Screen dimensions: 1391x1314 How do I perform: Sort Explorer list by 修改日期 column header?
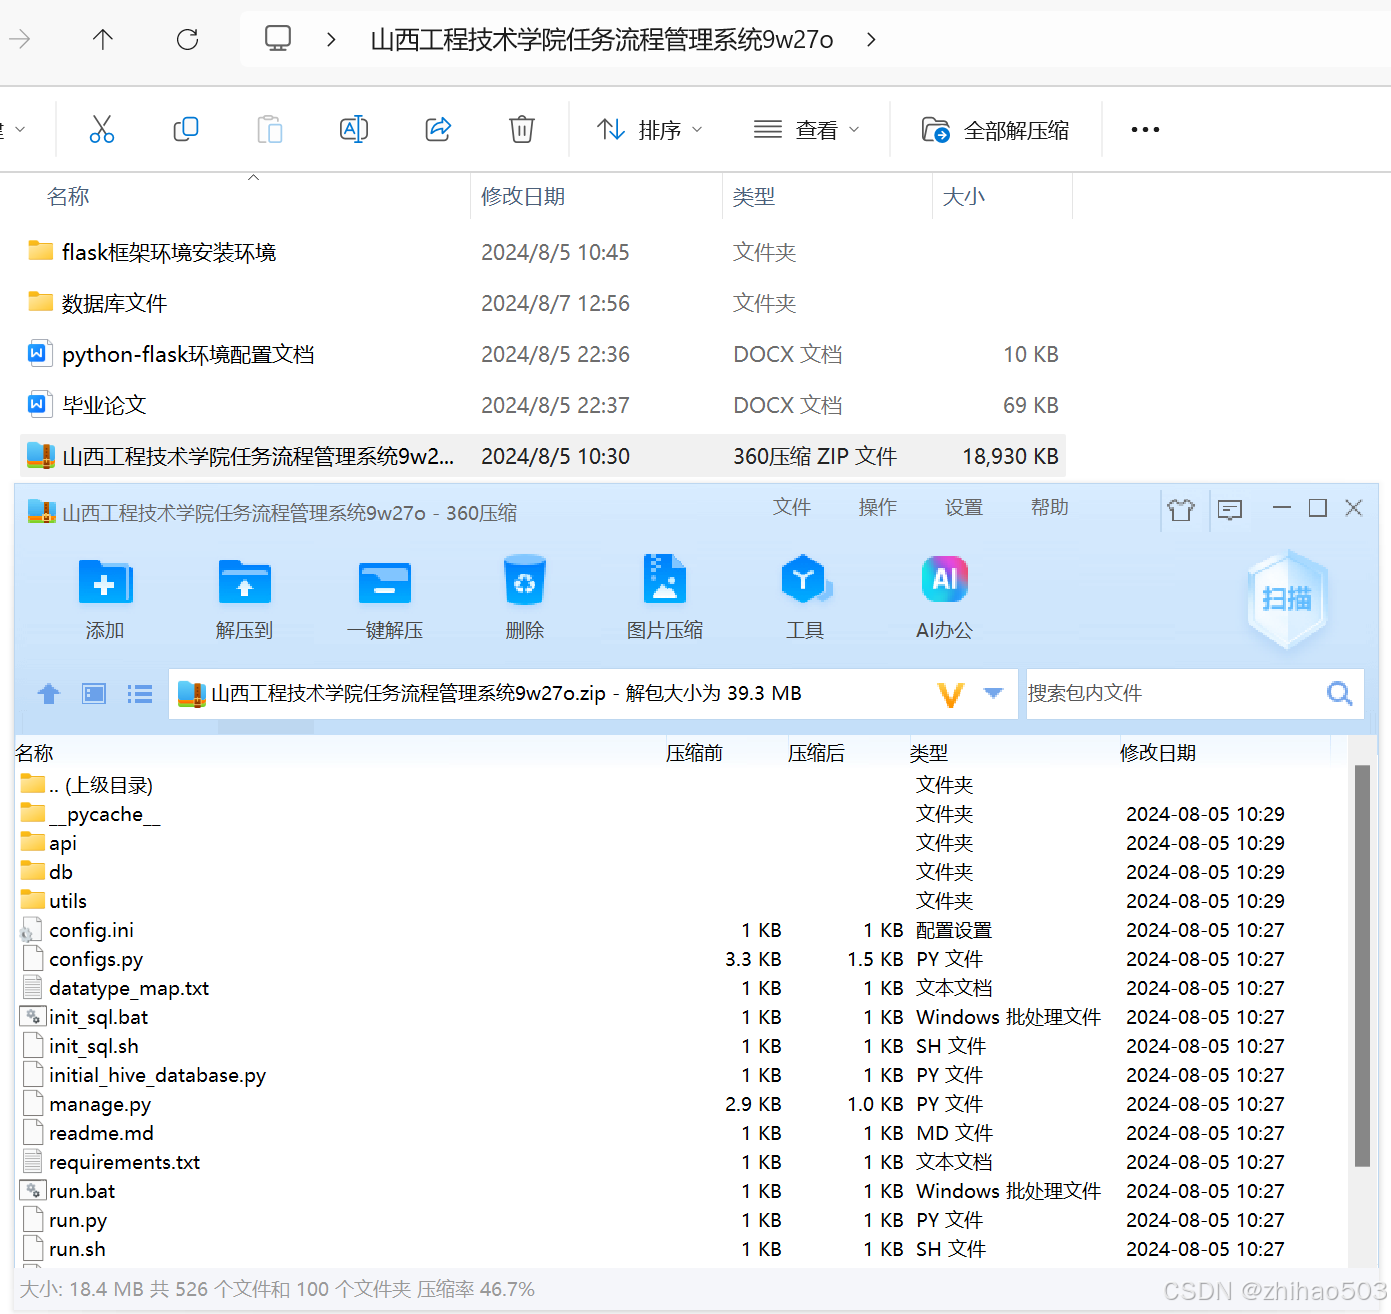tap(523, 196)
